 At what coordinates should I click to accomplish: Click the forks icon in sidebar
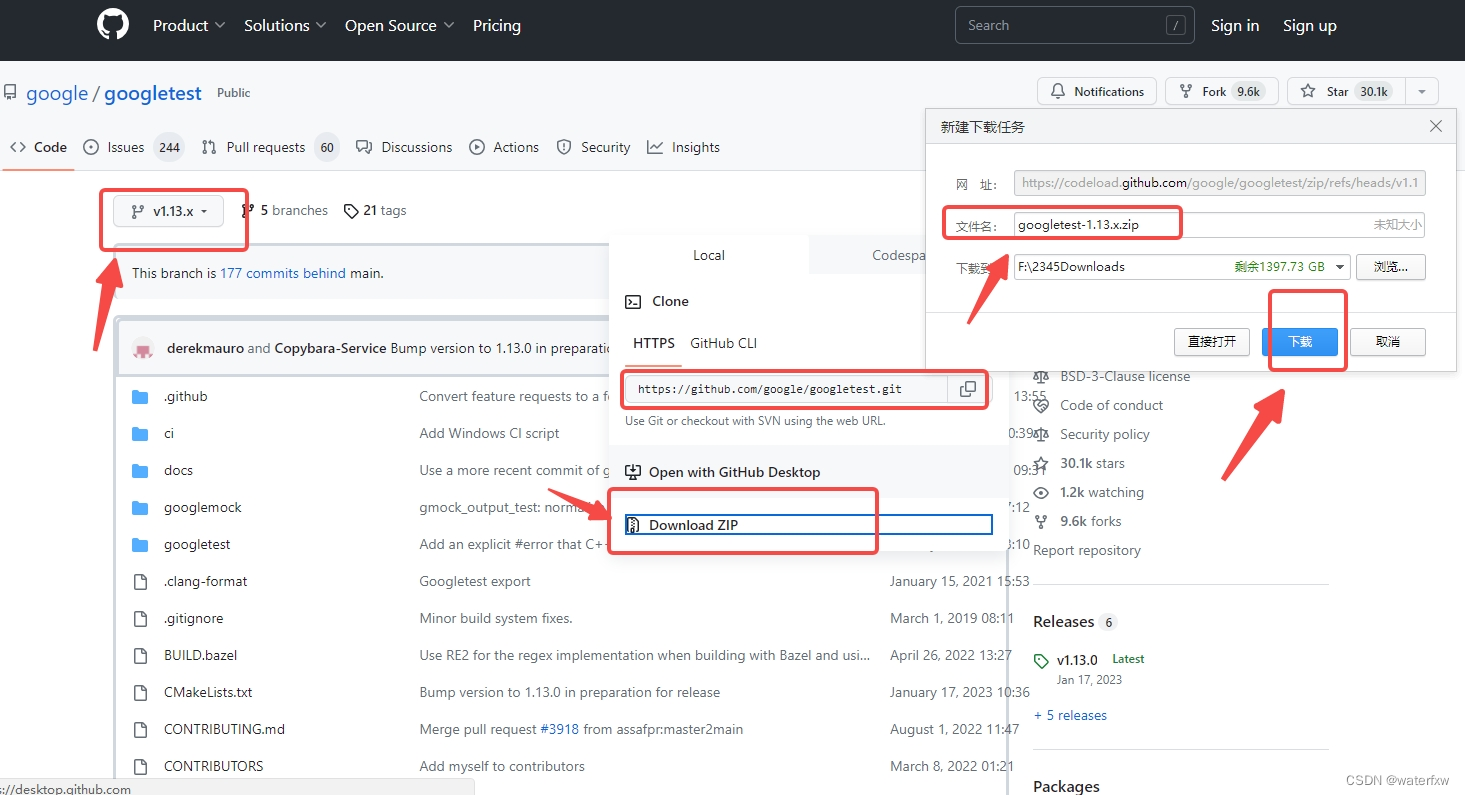click(x=1041, y=522)
